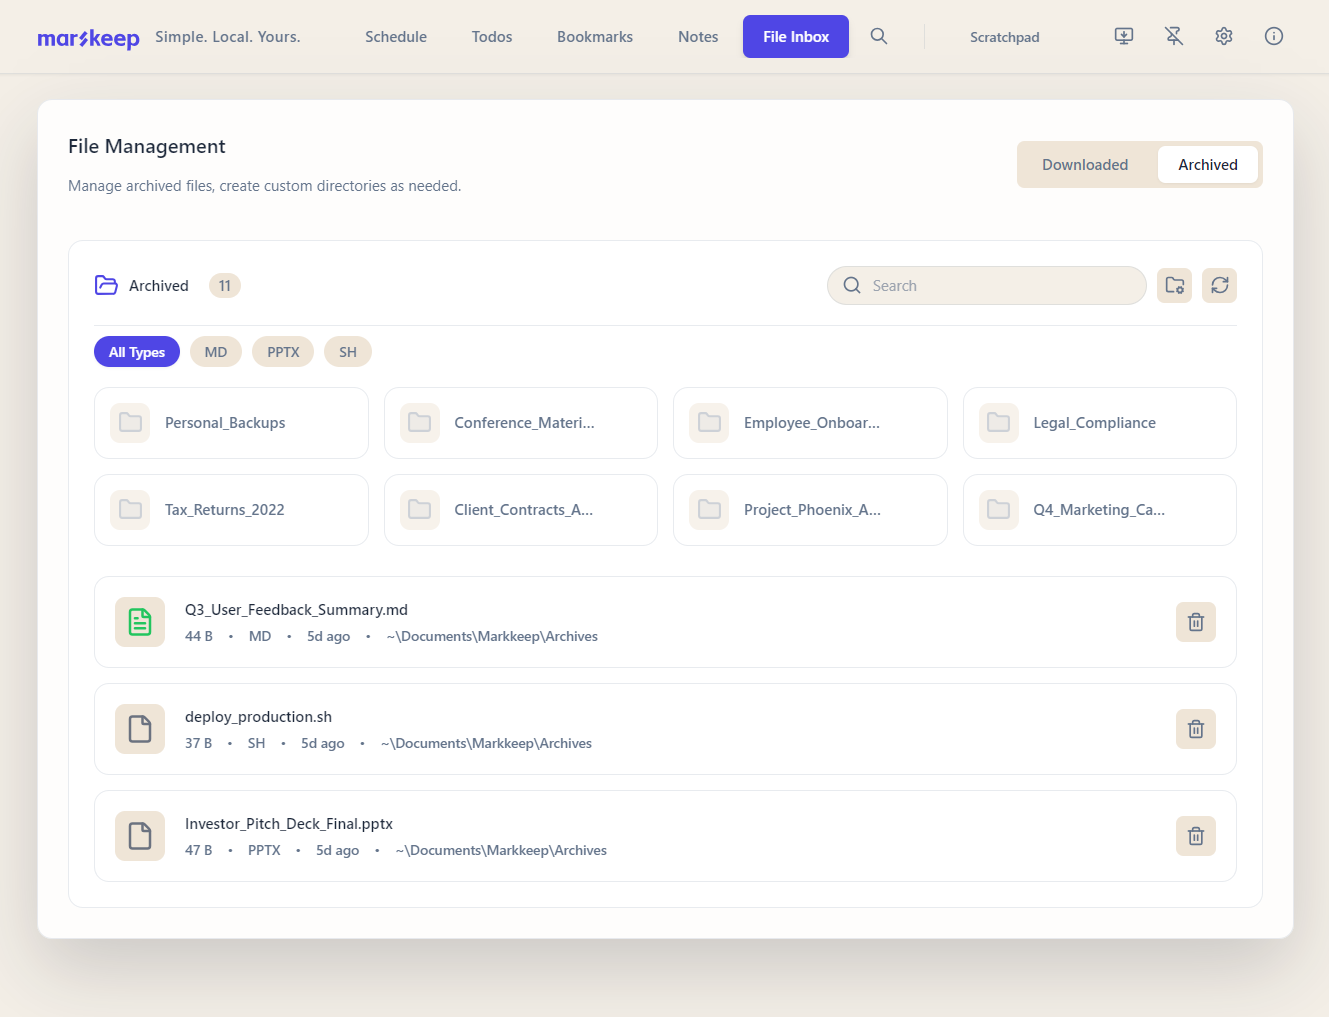Filter files by SH type
The width and height of the screenshot is (1329, 1017).
tap(348, 352)
